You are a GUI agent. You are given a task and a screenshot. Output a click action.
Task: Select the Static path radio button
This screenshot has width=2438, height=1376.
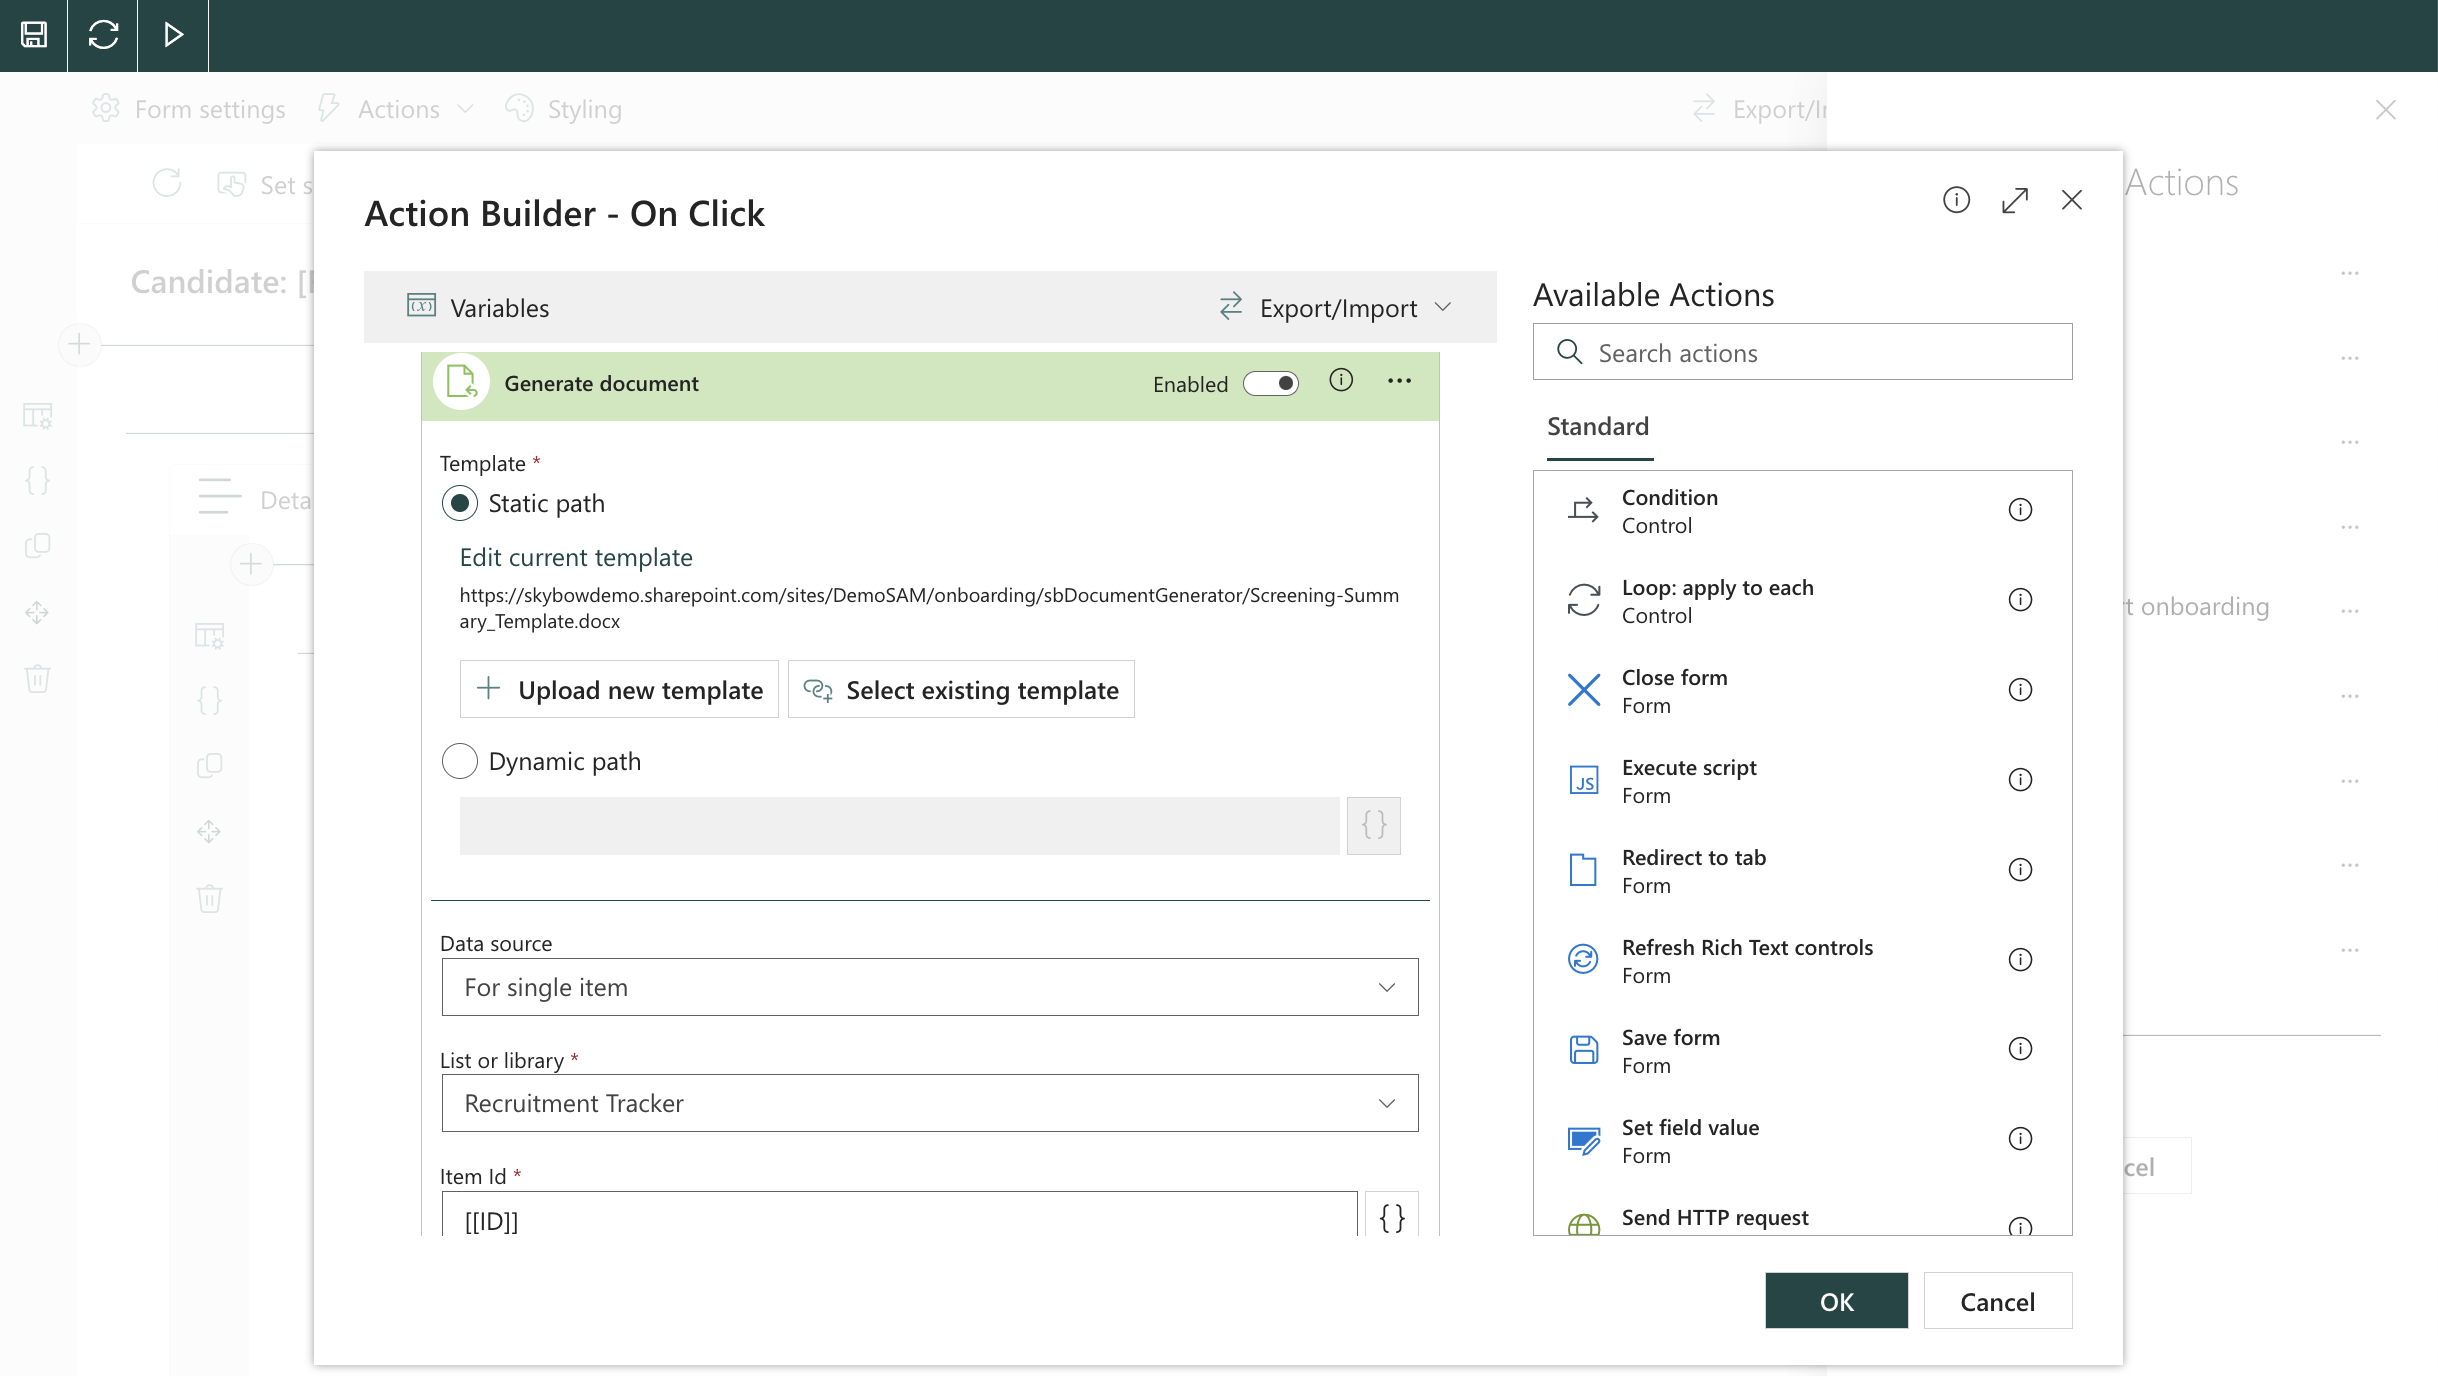coord(459,503)
